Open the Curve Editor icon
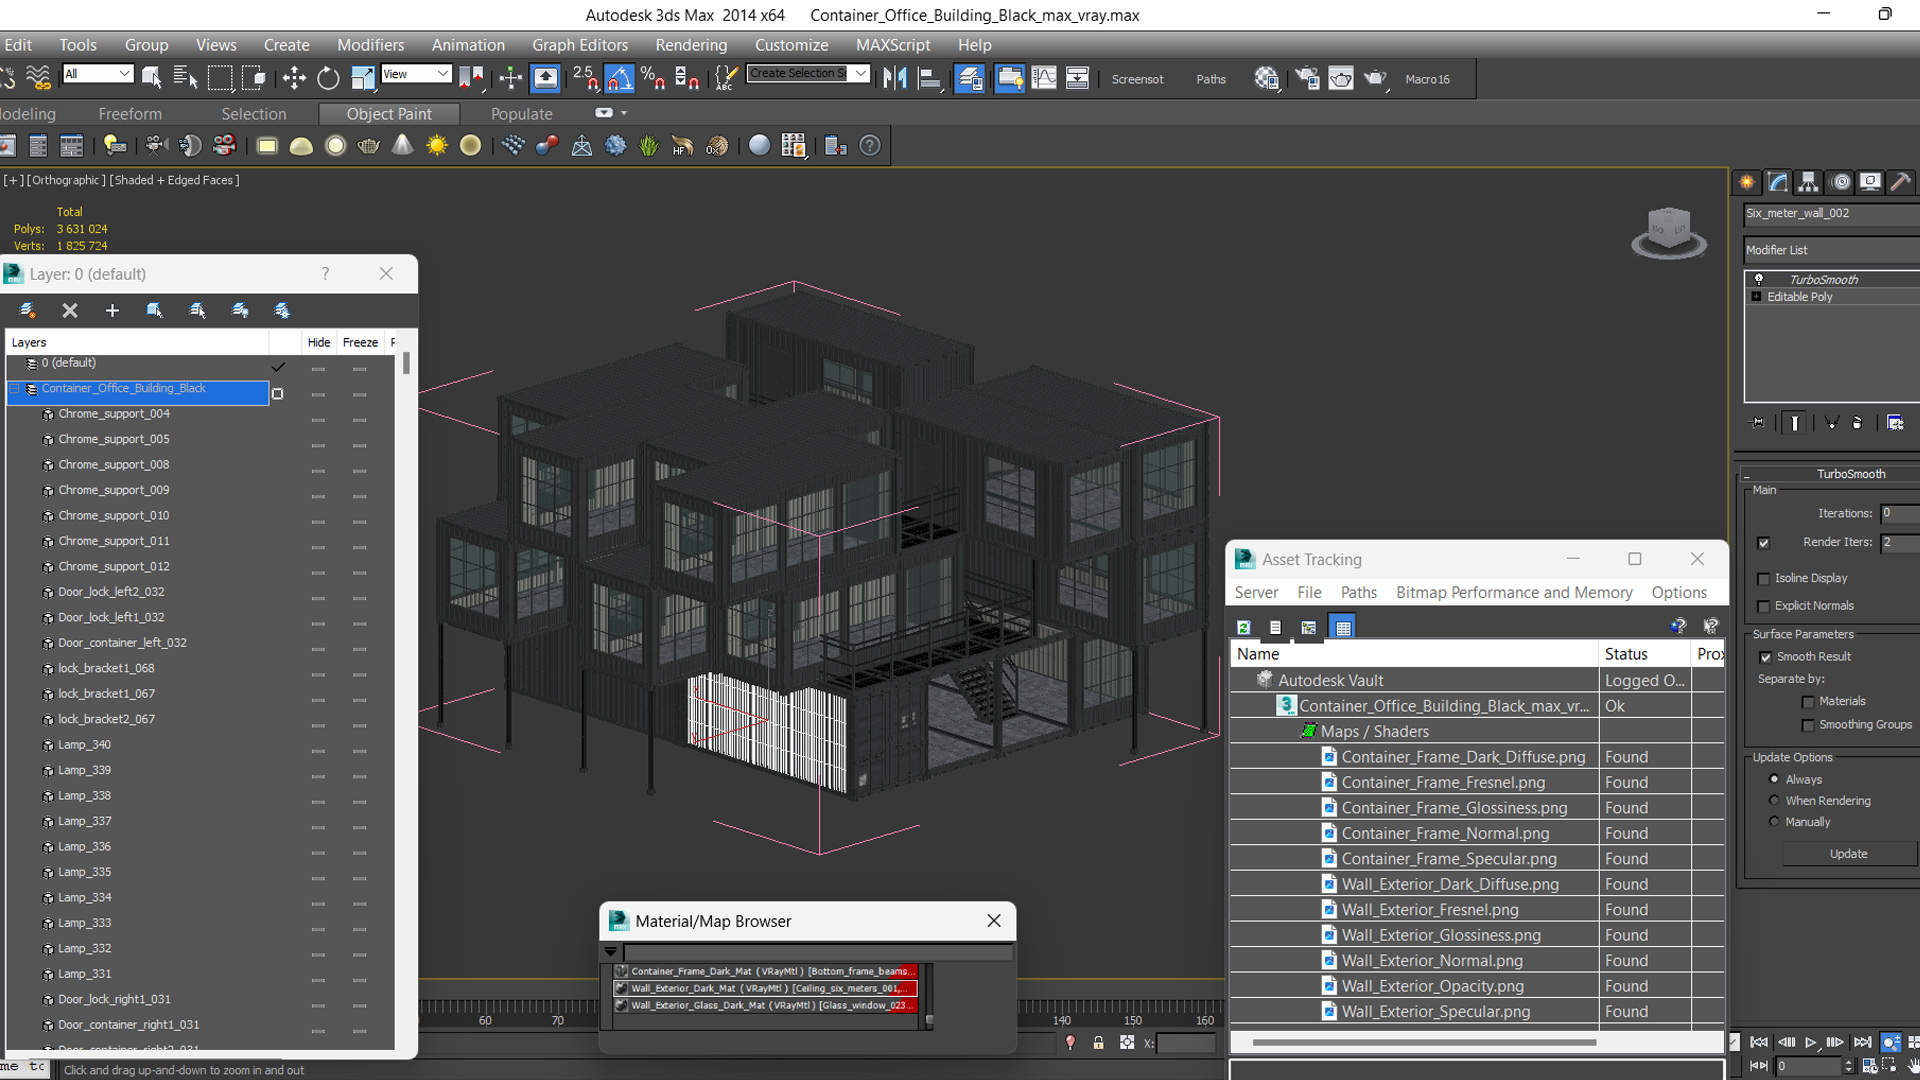Screen dimensions: 1920x1080 tap(1044, 78)
